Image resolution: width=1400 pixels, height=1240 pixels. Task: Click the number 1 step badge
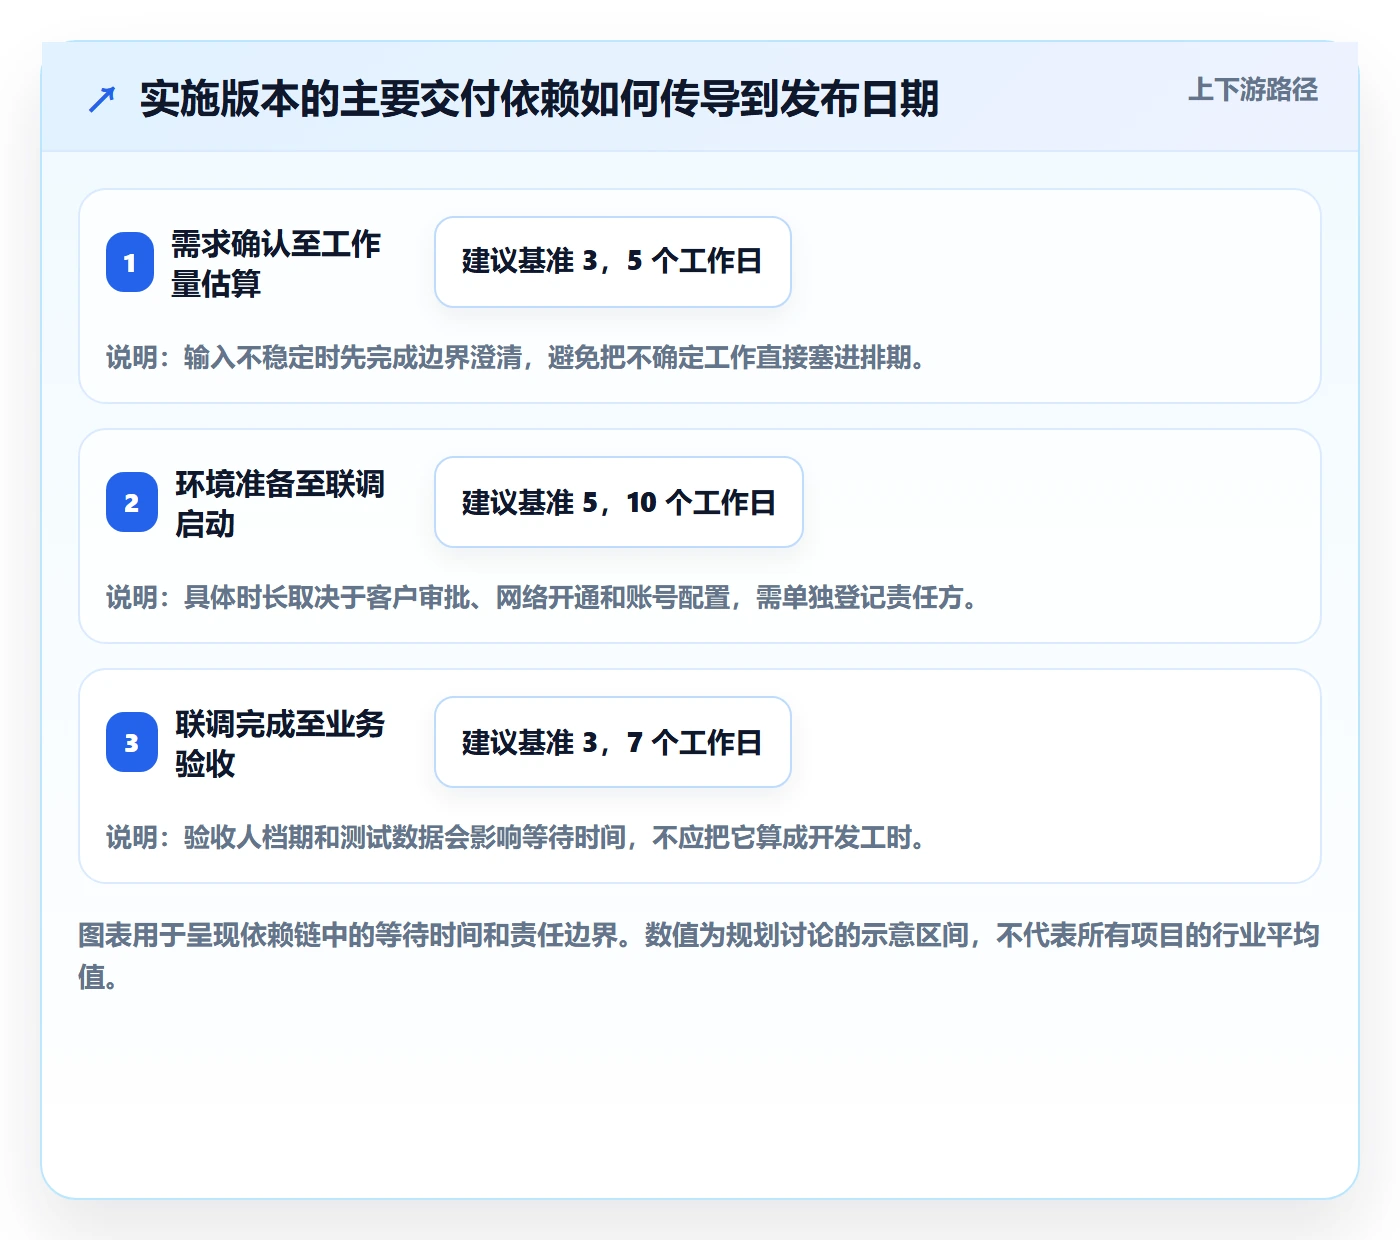coord(130,262)
